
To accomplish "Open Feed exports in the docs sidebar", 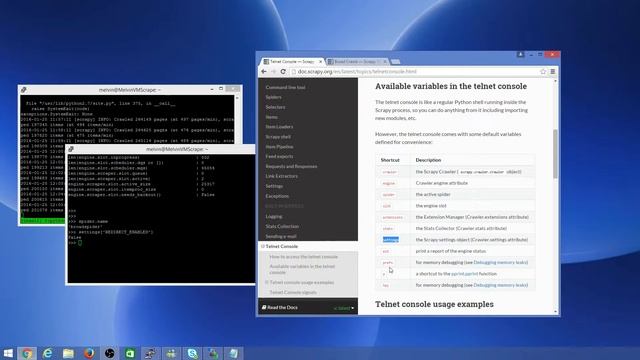I will pos(279,156).
